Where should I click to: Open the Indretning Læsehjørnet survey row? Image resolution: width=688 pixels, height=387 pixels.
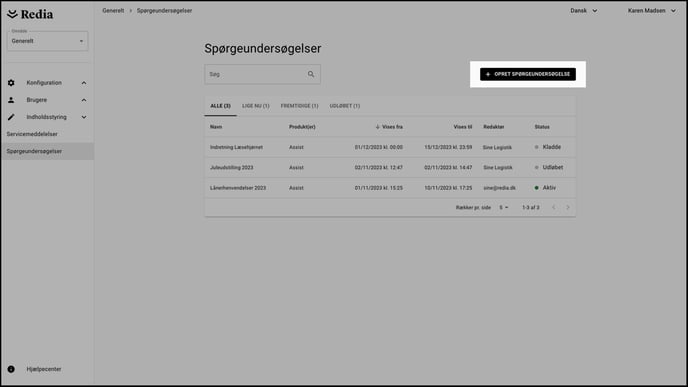pos(390,147)
